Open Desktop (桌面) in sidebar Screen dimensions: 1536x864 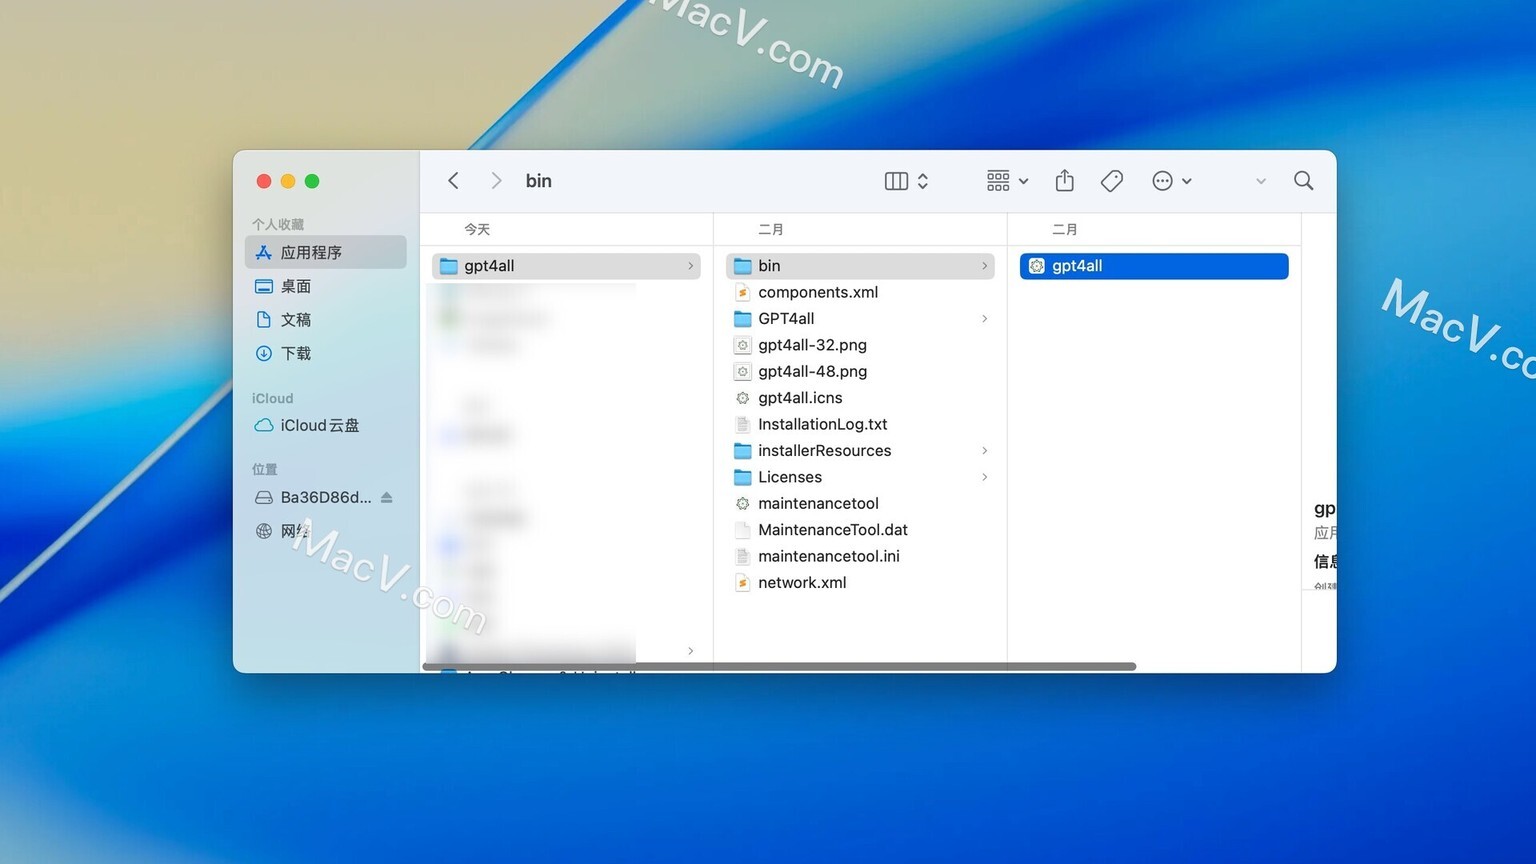click(326, 286)
